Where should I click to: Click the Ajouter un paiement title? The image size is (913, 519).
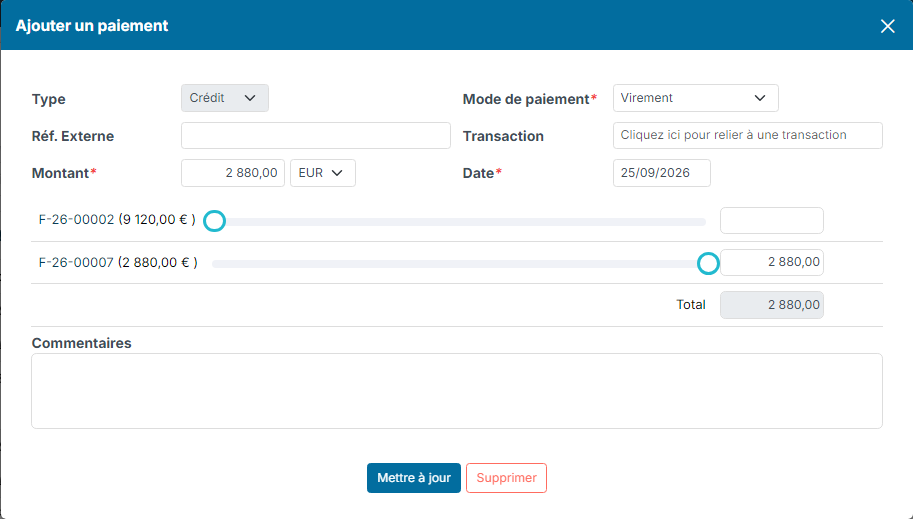[91, 26]
